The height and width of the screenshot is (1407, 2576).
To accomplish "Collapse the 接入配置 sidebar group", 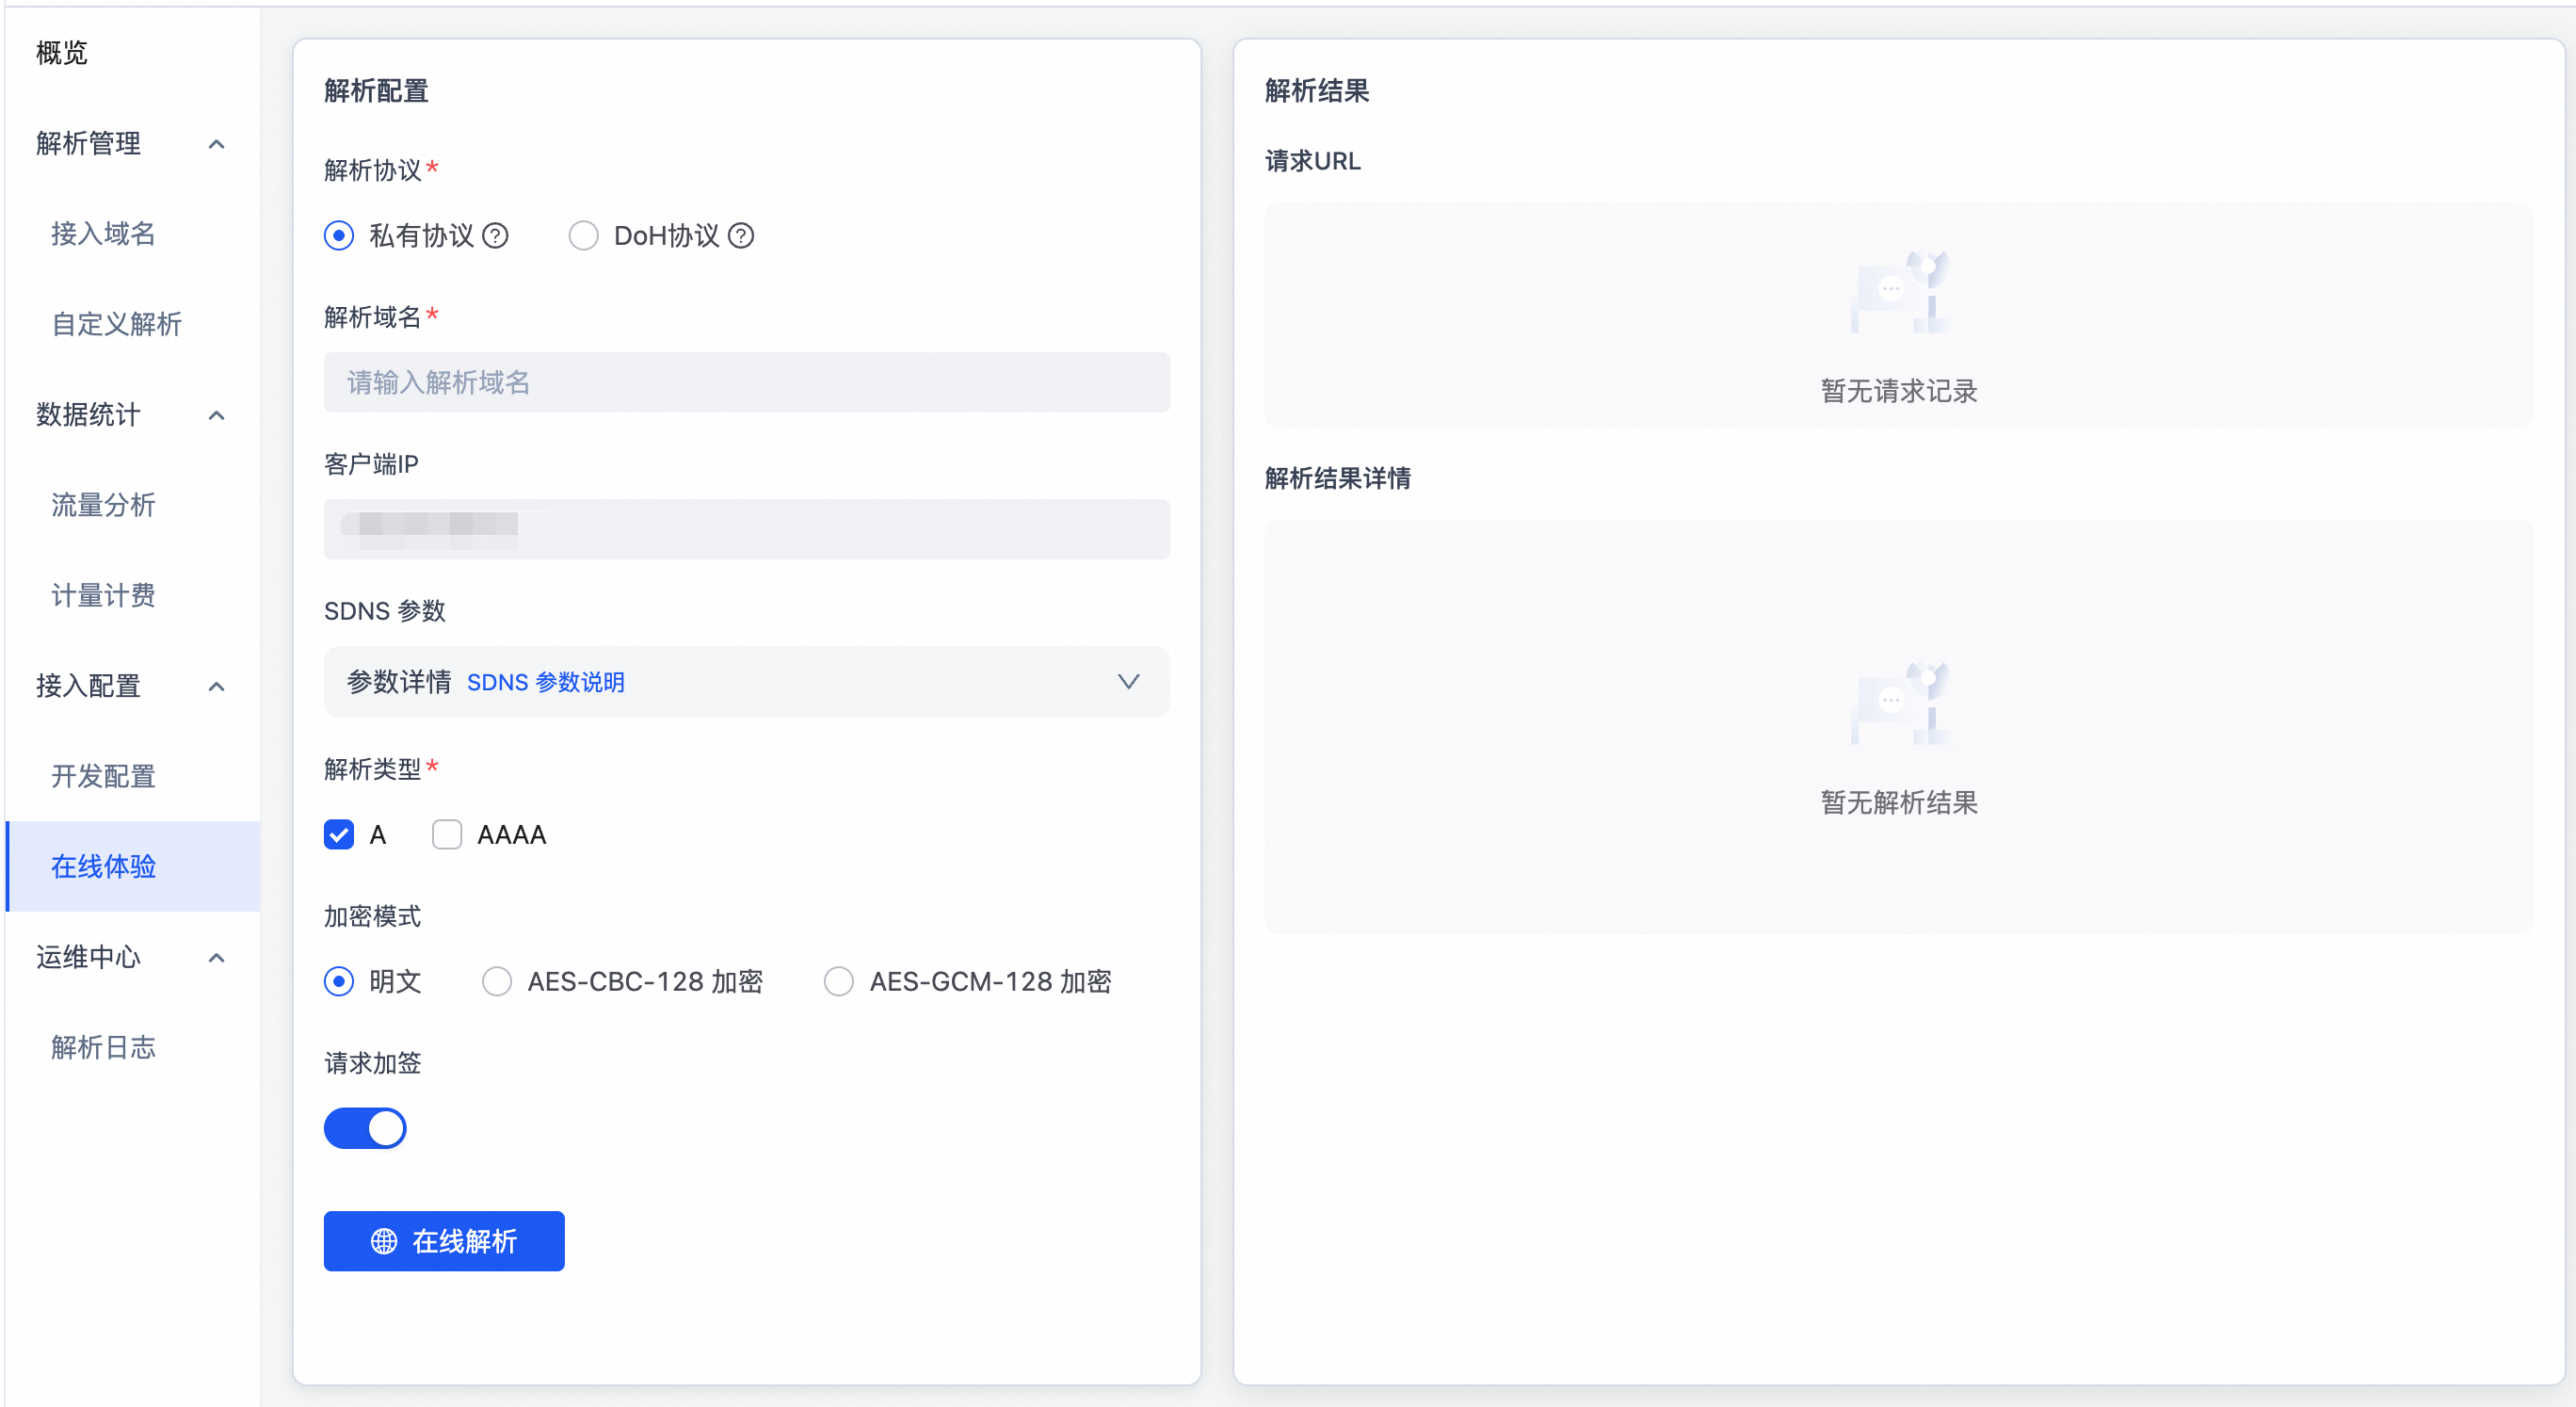I will pyautogui.click(x=216, y=686).
